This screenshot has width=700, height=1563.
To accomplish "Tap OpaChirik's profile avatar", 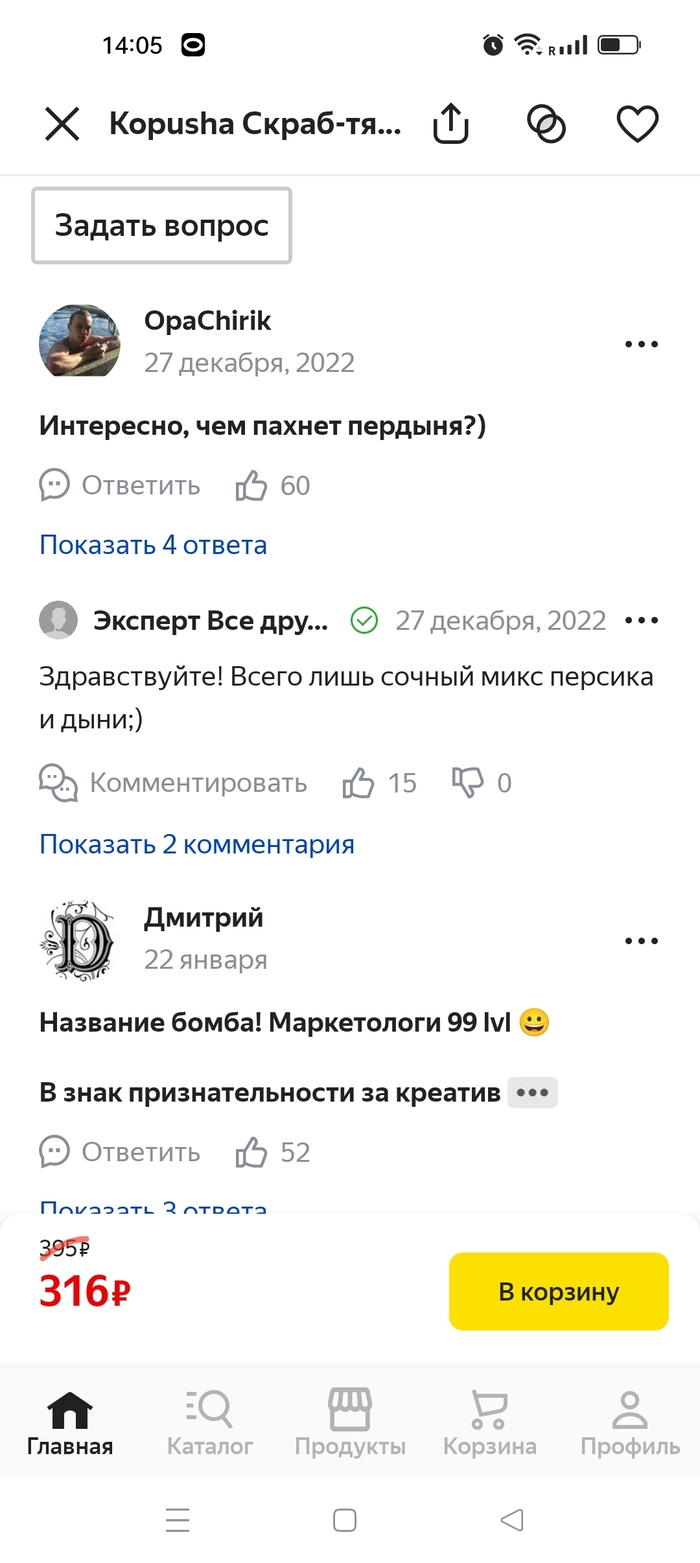I will pos(80,341).
